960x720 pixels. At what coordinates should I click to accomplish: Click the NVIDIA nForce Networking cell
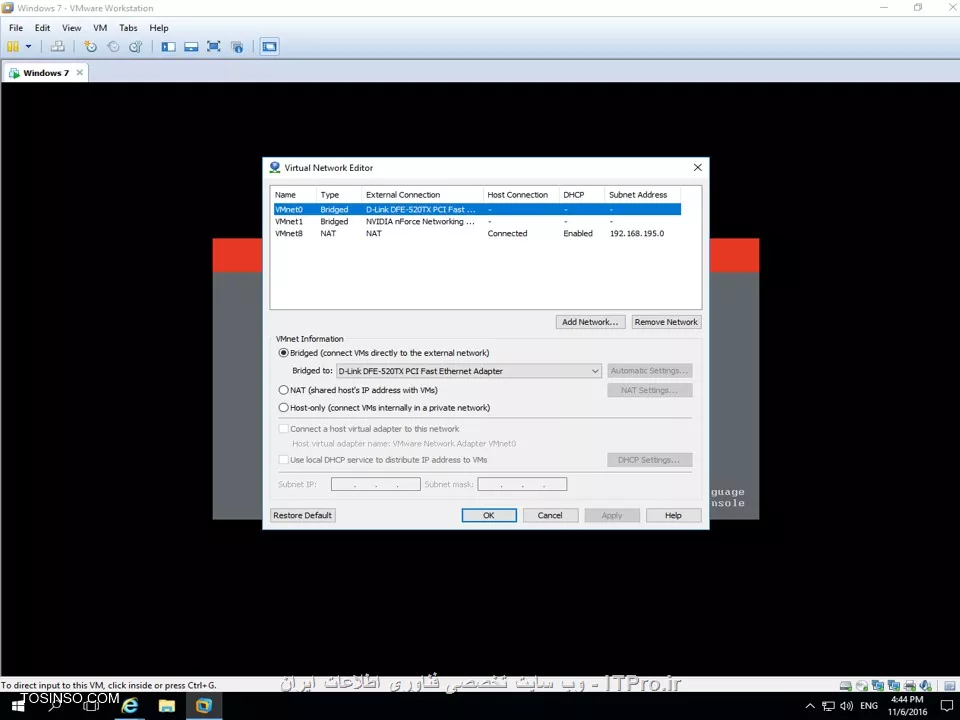[x=420, y=222]
